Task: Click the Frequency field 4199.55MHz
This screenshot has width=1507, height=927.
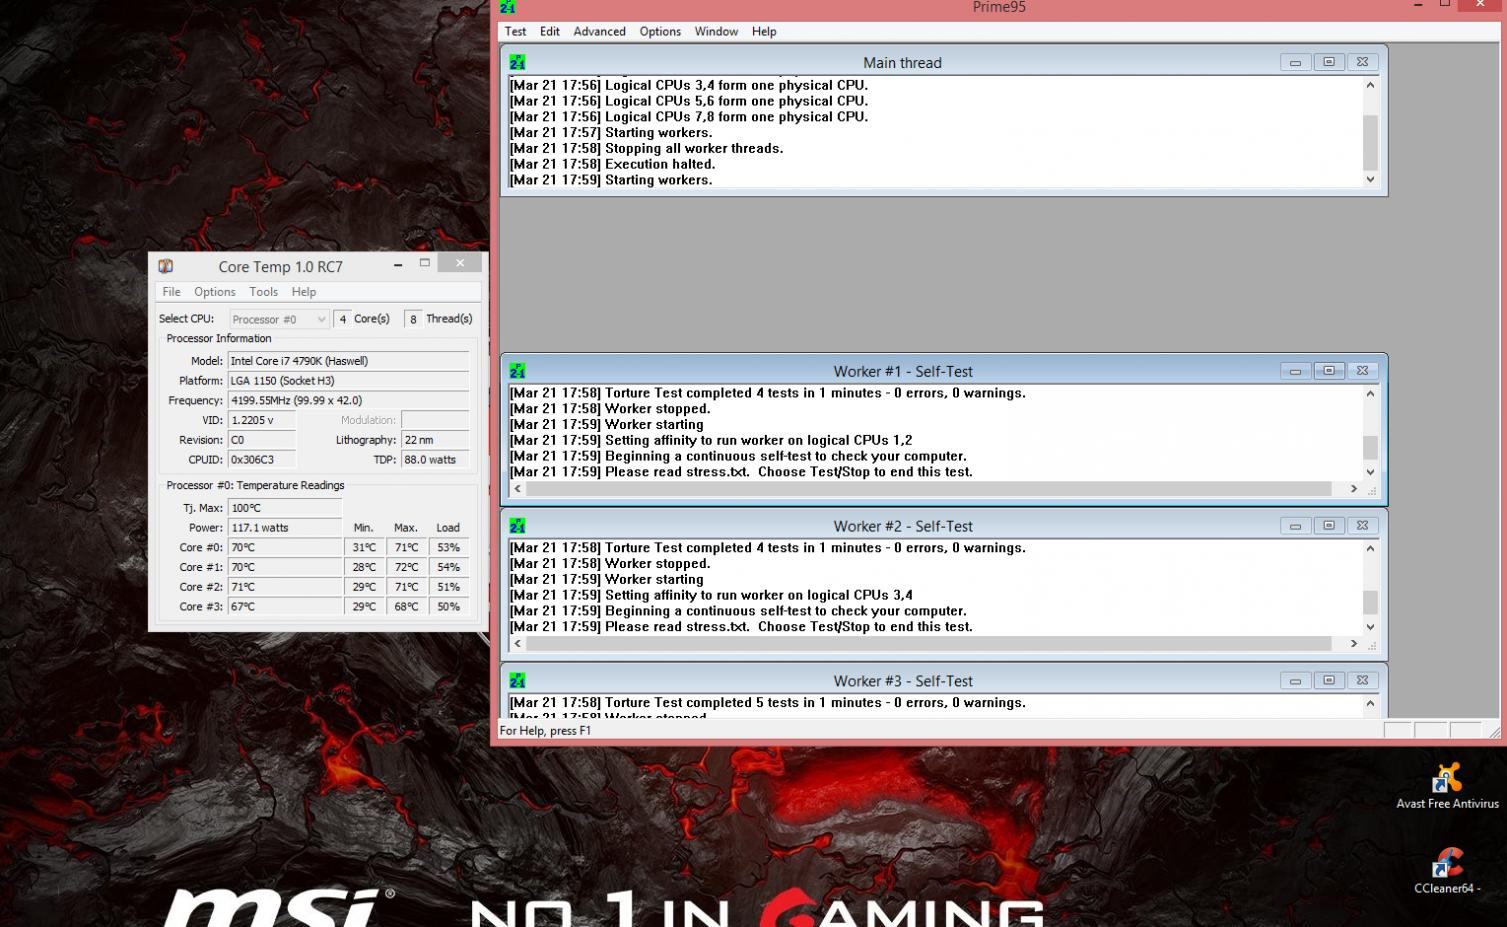Action: [x=348, y=401]
